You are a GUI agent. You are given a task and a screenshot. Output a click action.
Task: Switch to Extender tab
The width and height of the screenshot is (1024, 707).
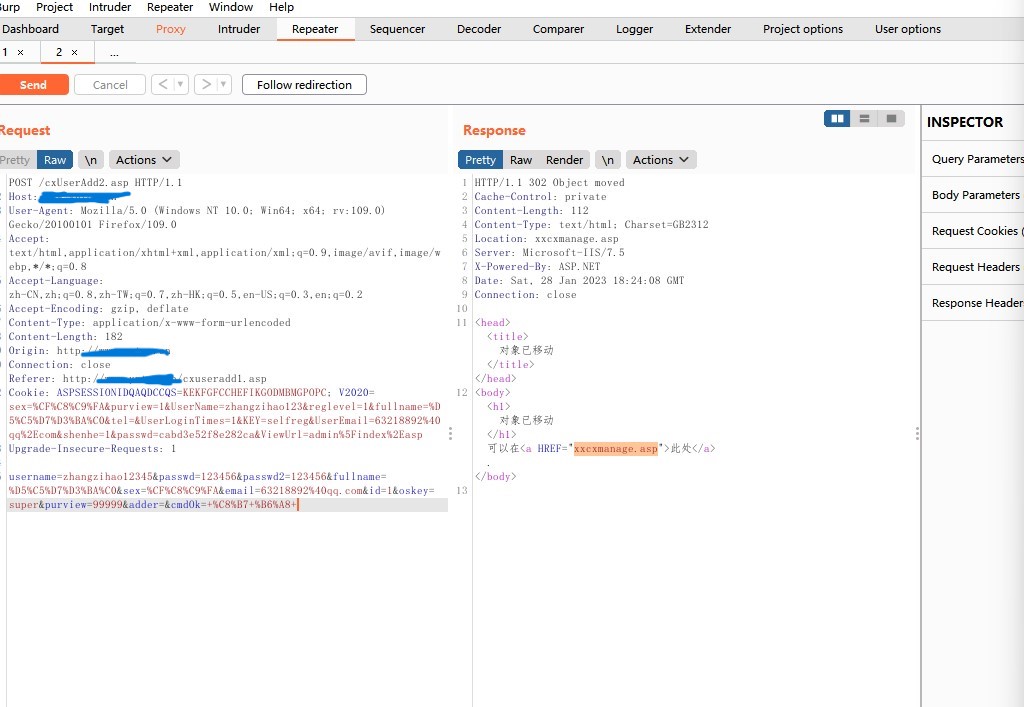pyautogui.click(x=708, y=29)
